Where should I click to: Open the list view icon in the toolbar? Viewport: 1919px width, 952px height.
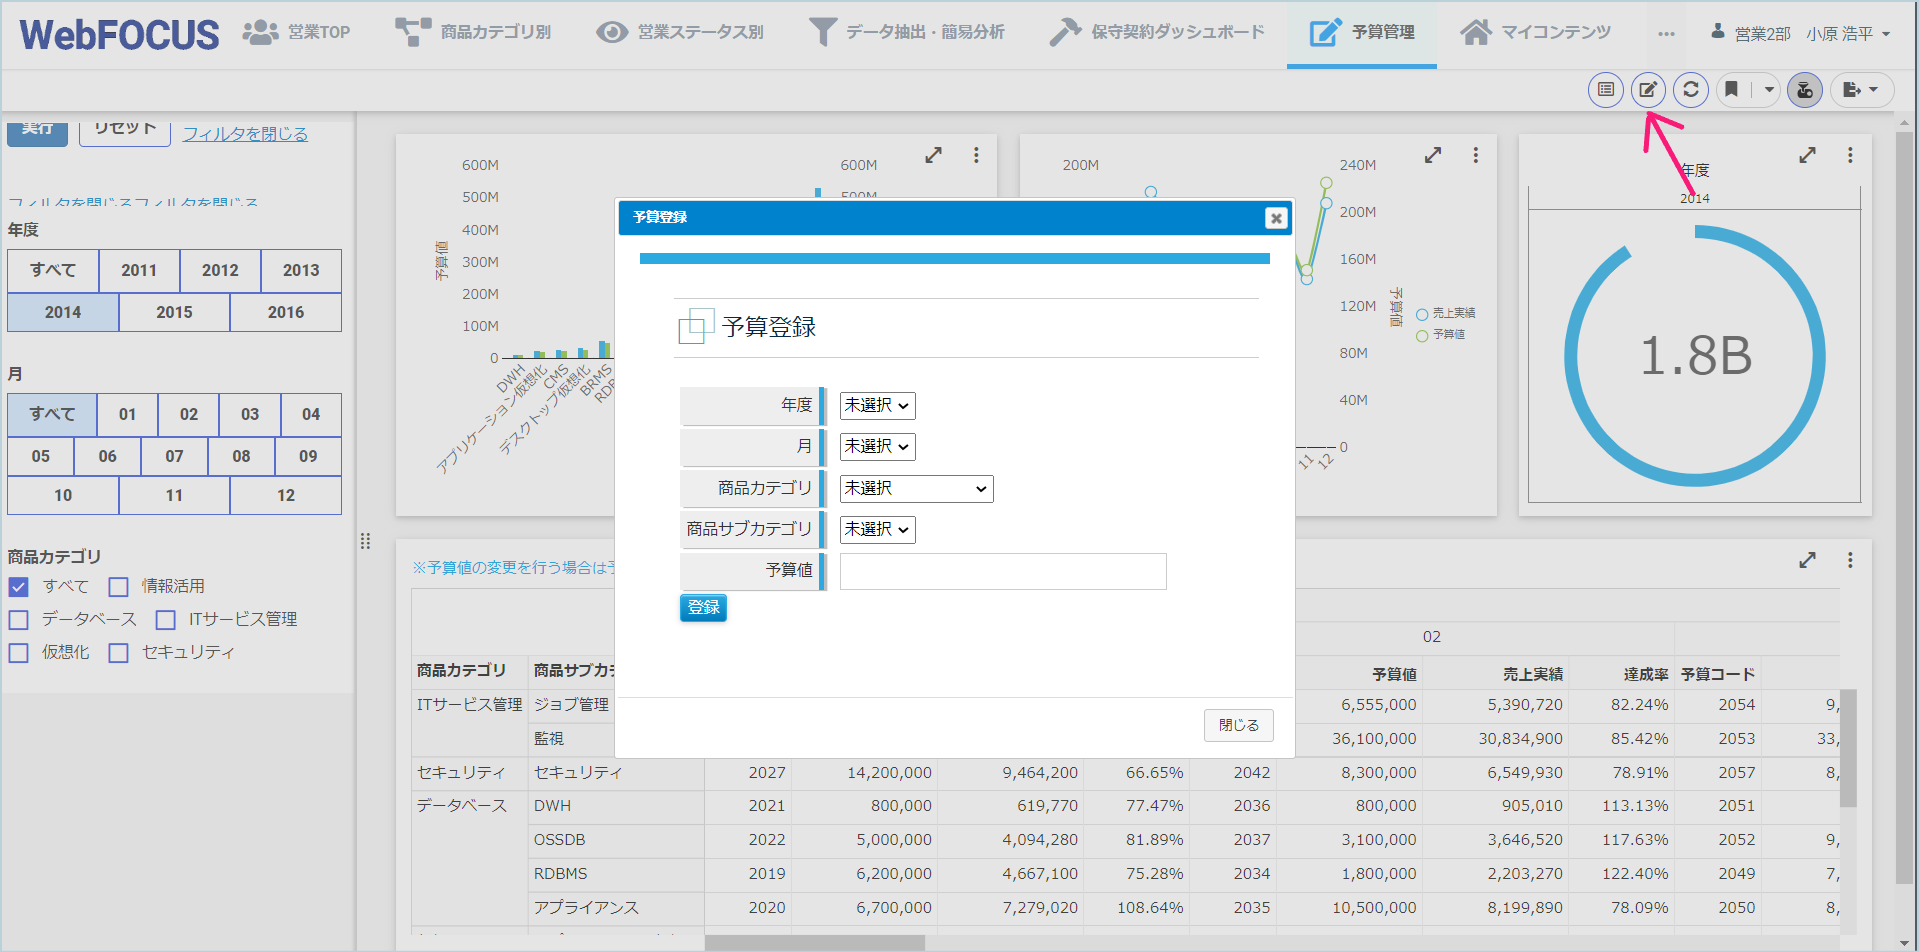click(x=1606, y=90)
